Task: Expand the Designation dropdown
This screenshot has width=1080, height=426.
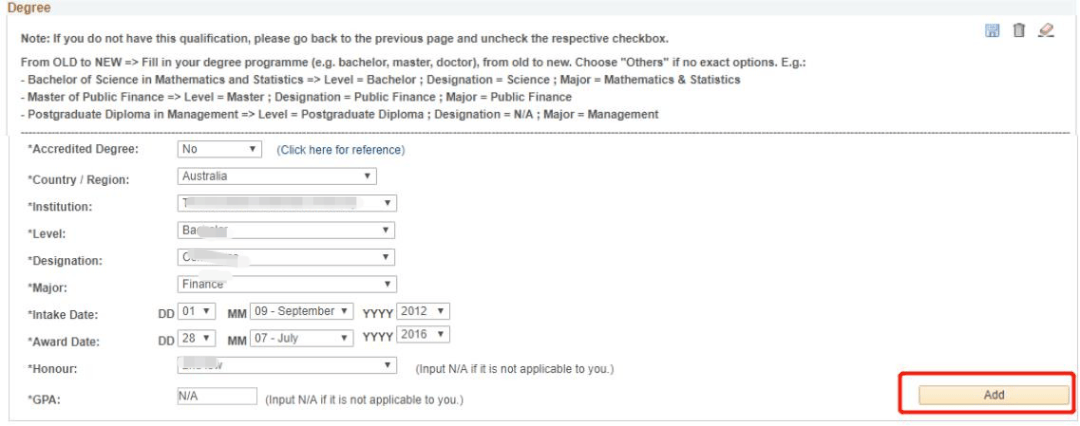Action: (286, 258)
